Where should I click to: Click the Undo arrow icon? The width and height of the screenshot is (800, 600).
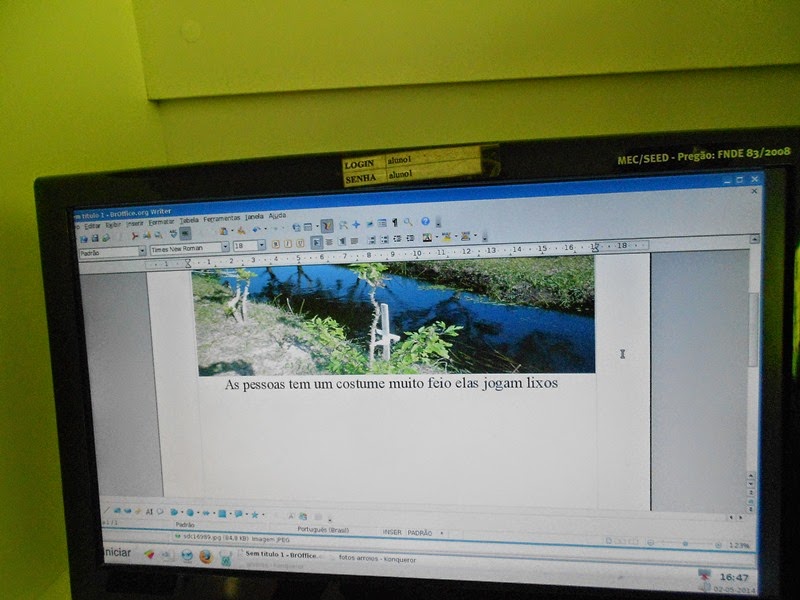point(257,230)
